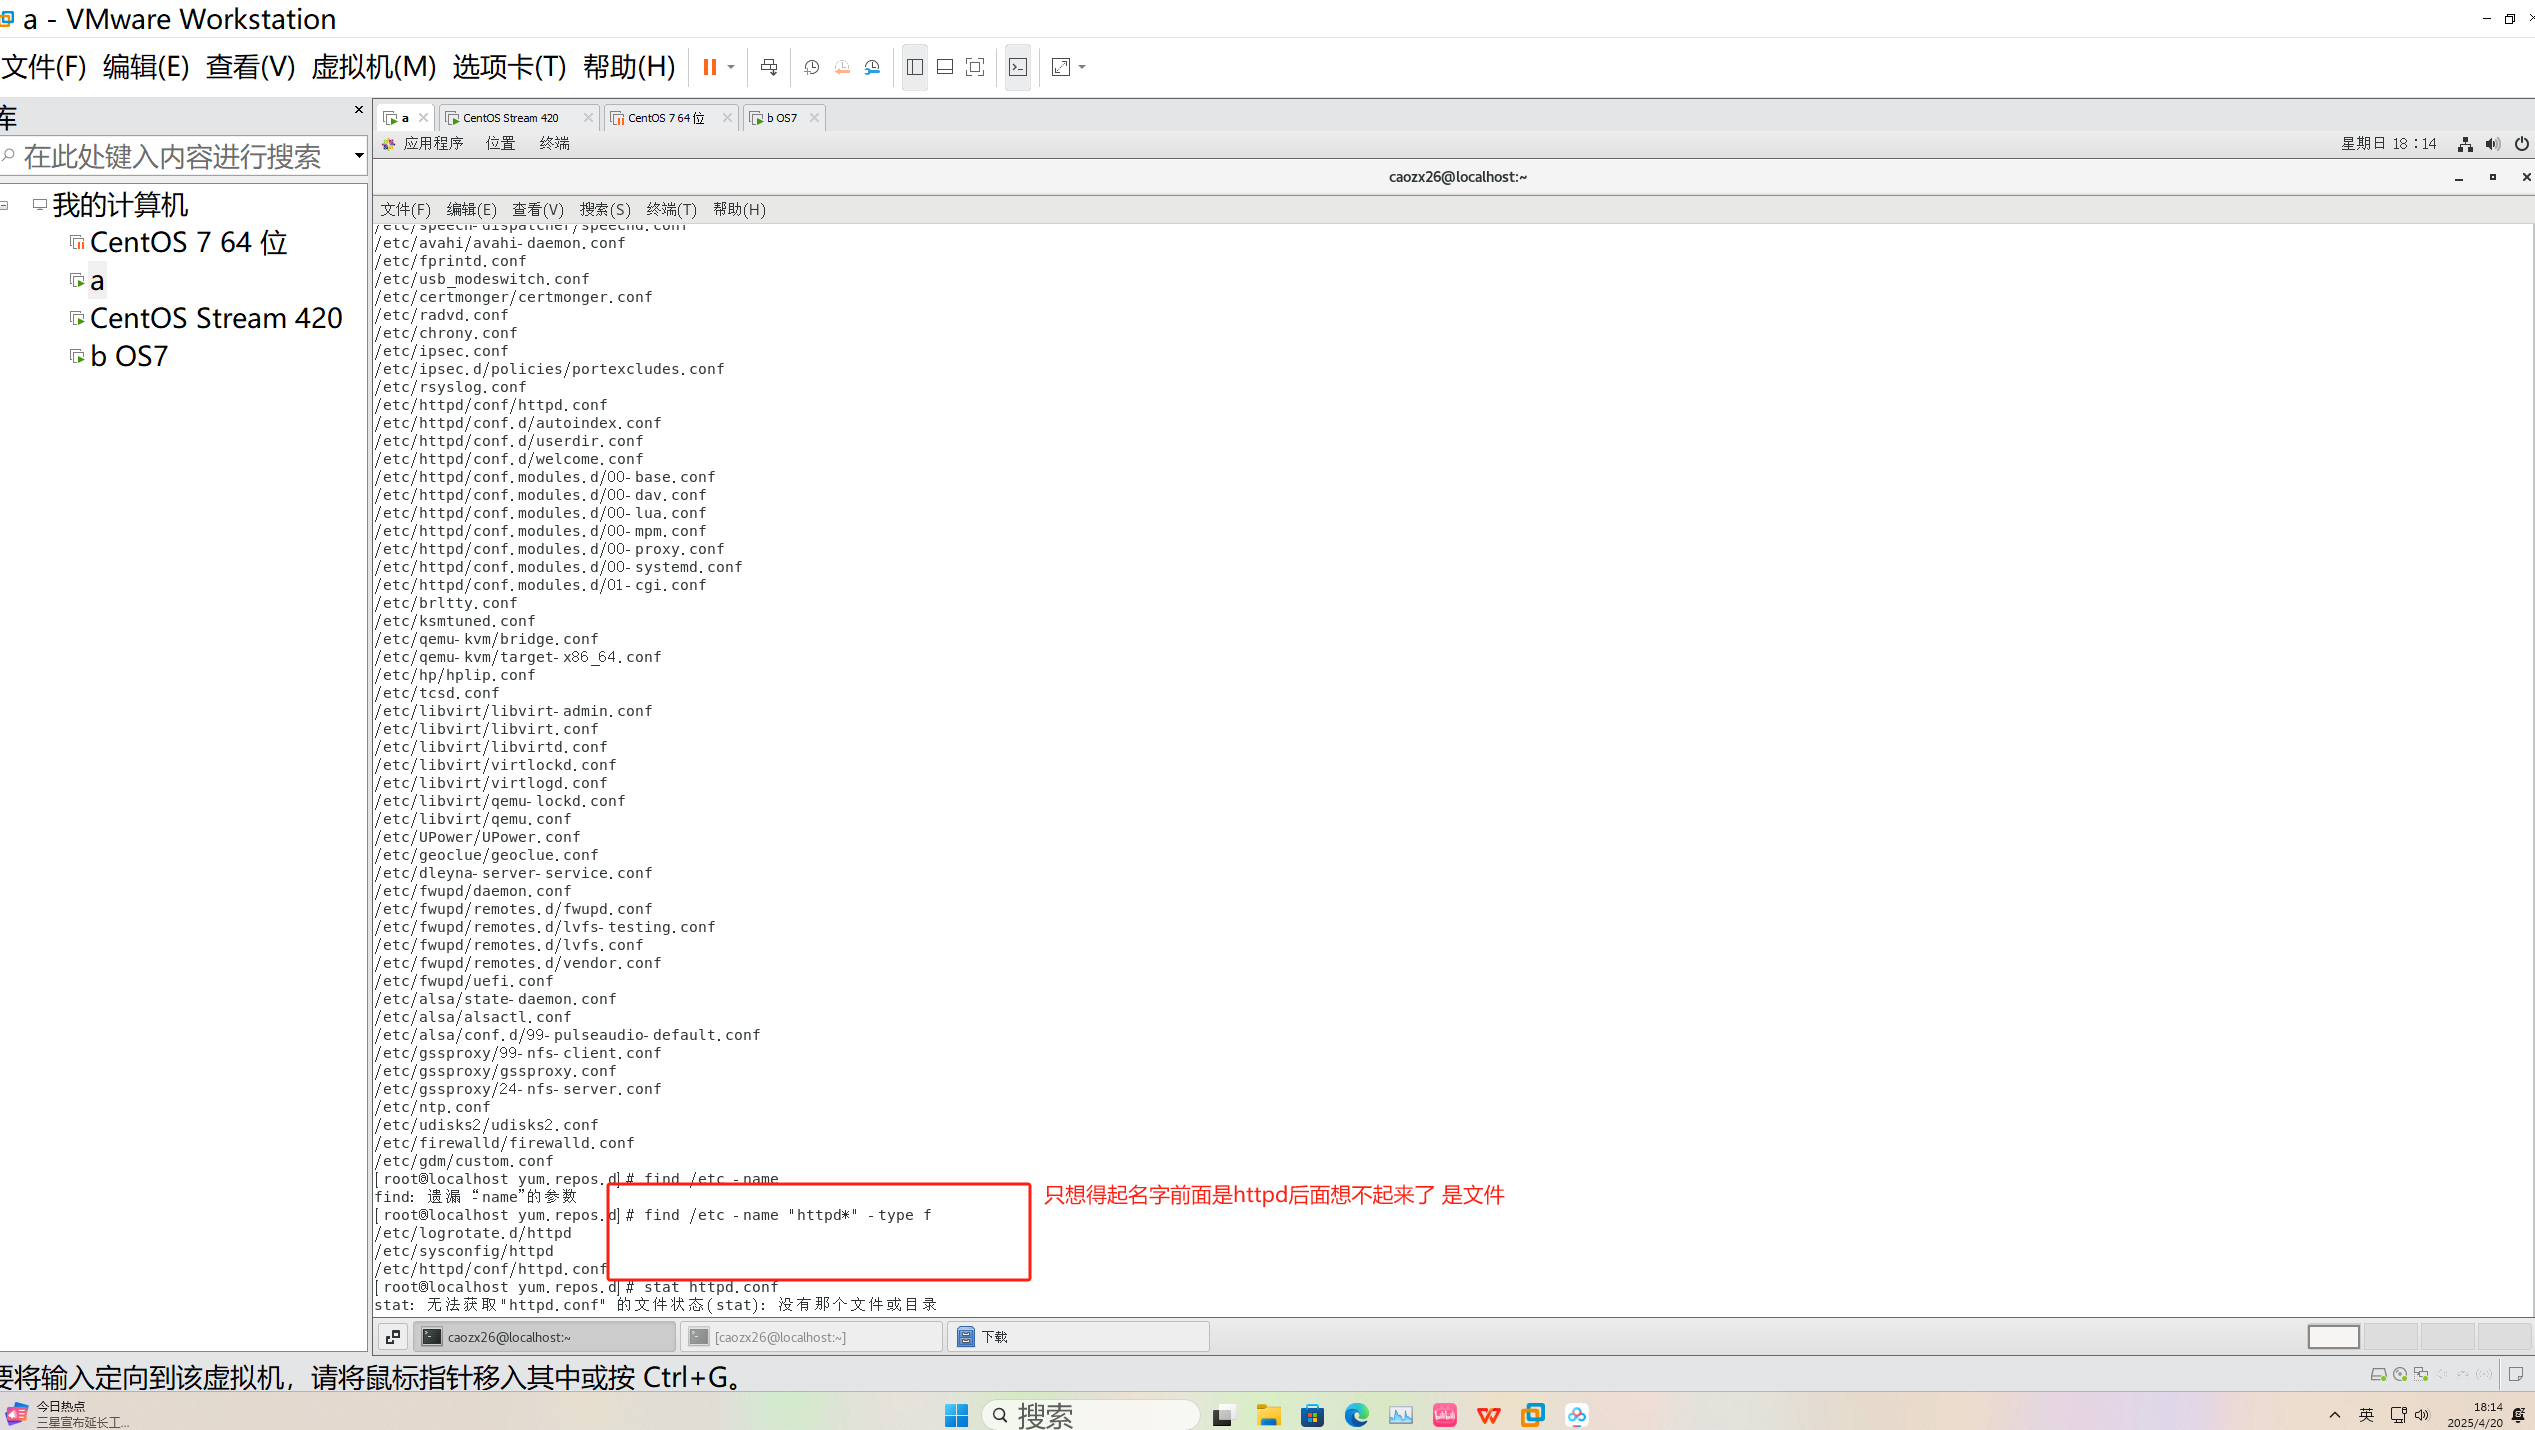
Task: Click the orange pause VM button
Action: [709, 67]
